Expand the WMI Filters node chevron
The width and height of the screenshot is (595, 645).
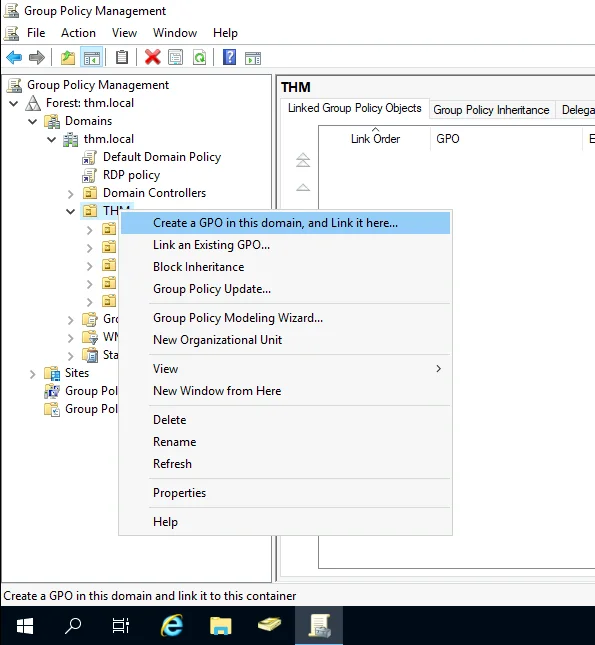(x=71, y=338)
